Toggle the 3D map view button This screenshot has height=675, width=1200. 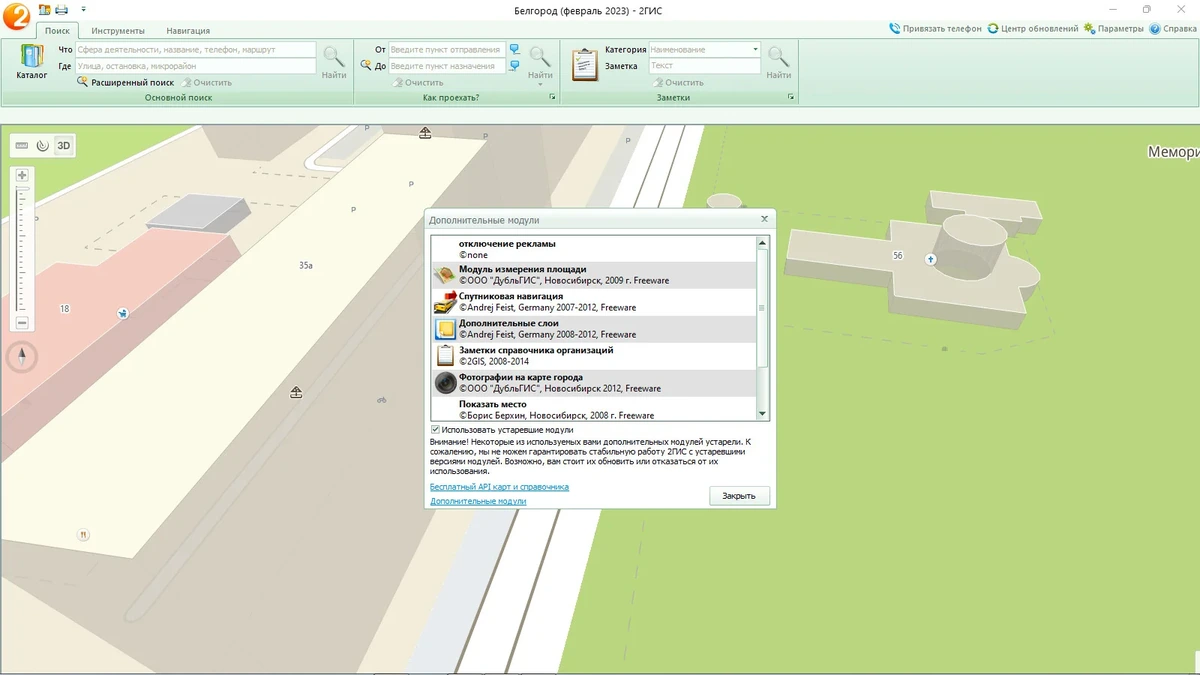tap(64, 146)
